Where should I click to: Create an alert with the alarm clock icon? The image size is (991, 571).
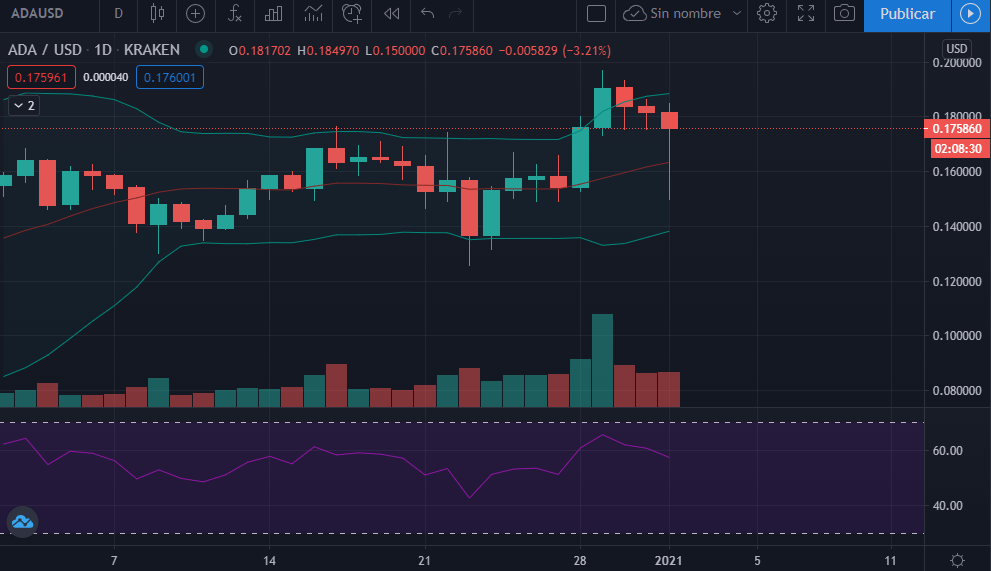click(352, 13)
